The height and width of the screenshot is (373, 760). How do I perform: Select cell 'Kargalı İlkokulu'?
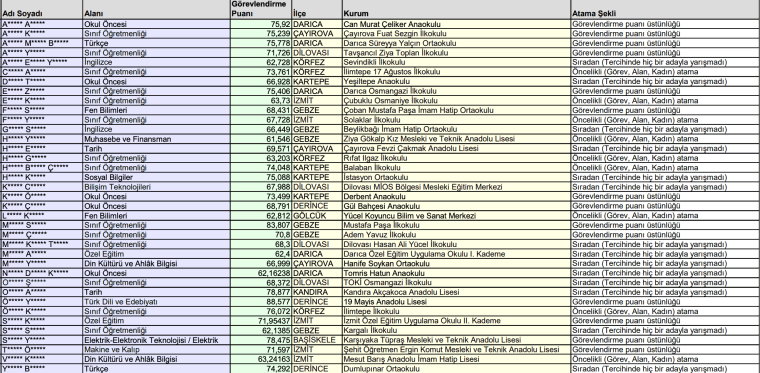pyautogui.click(x=456, y=331)
